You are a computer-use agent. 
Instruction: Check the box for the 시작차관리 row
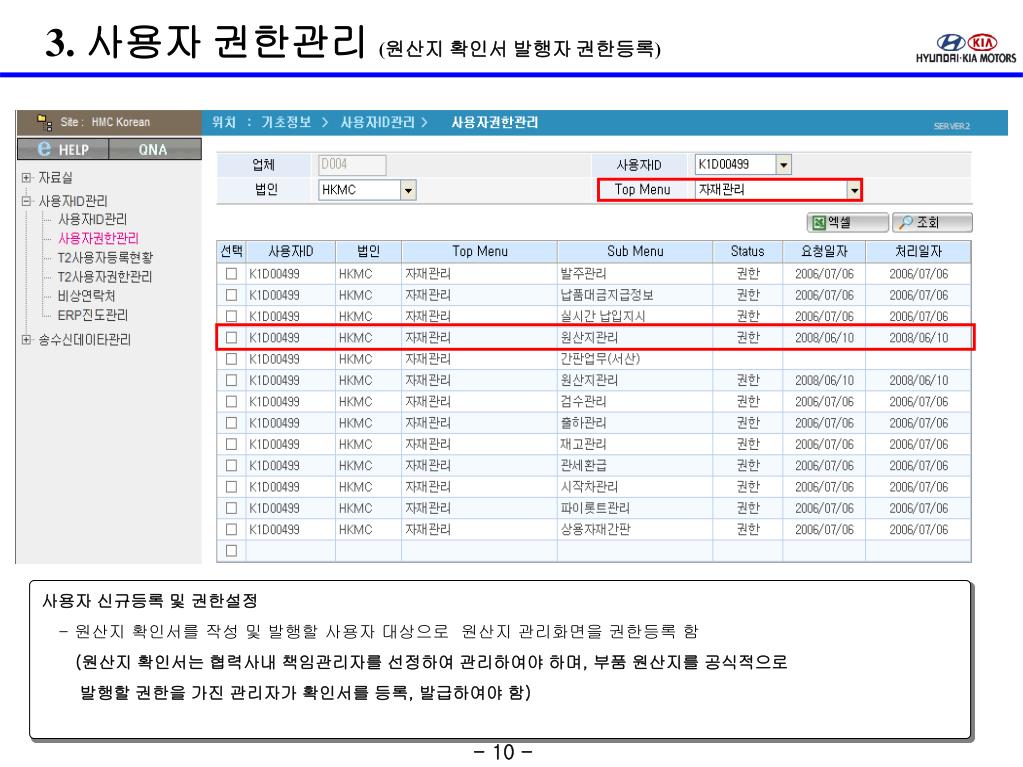[x=231, y=487]
